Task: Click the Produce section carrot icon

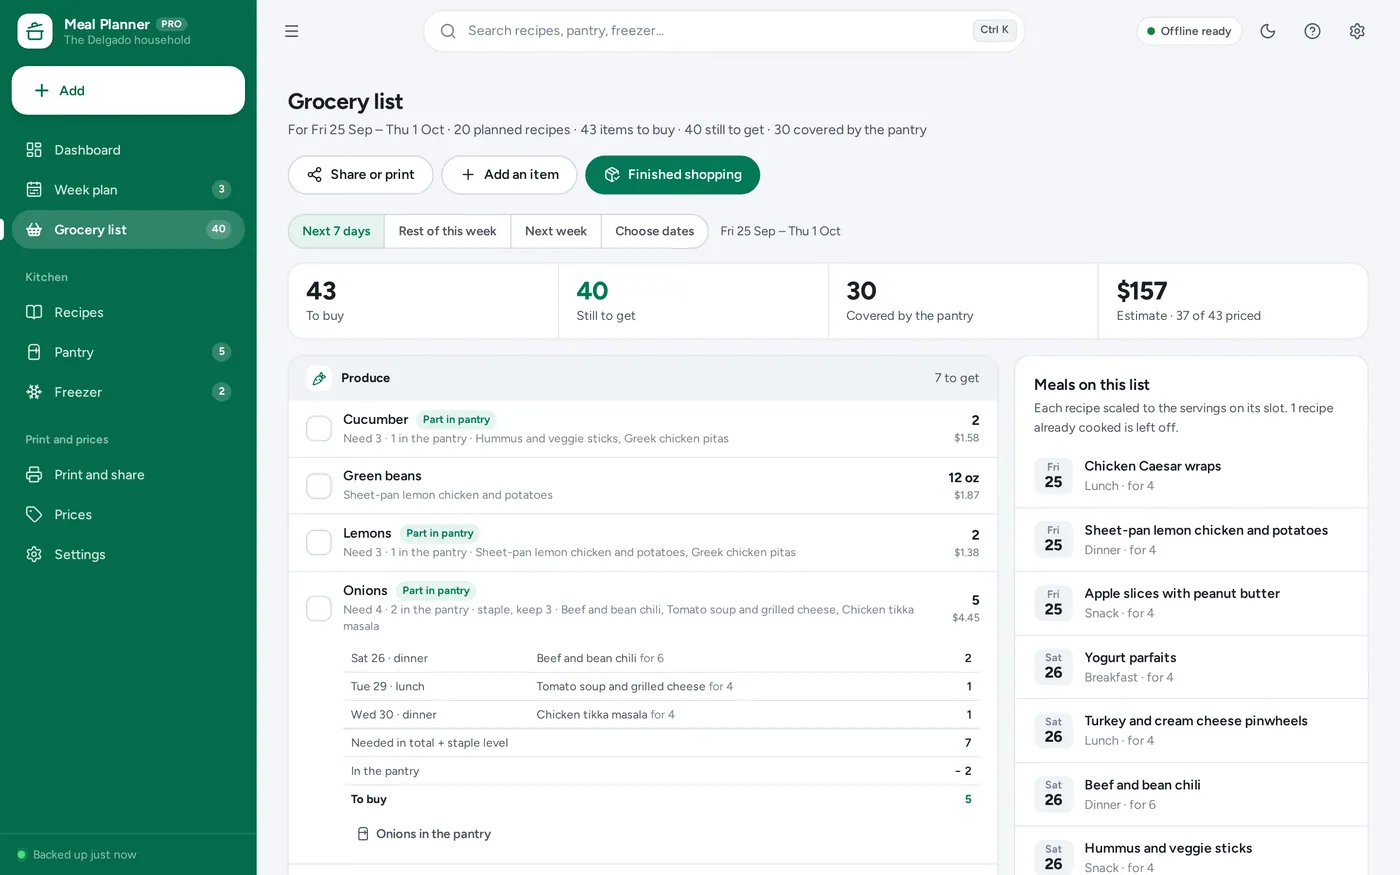Action: 319,378
